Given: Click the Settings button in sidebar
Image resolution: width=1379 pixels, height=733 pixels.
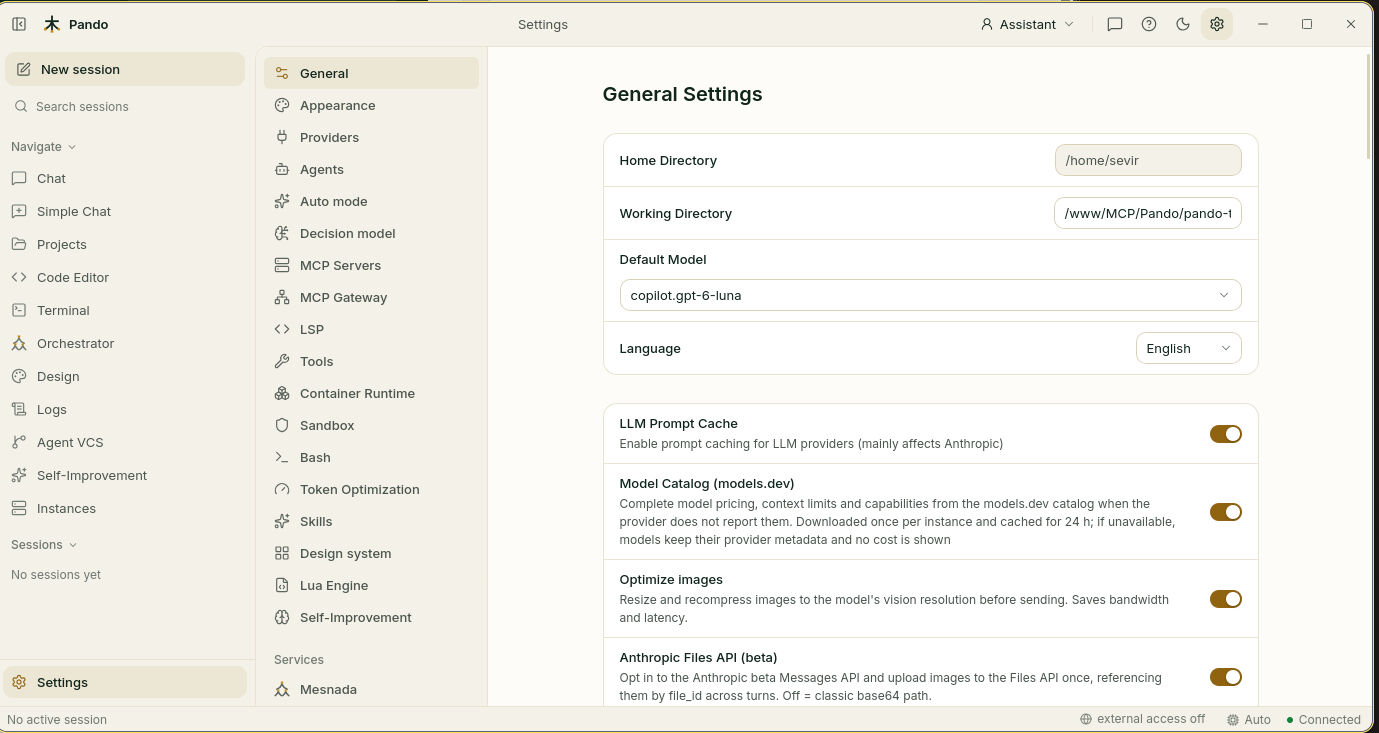Looking at the screenshot, I should pyautogui.click(x=125, y=682).
